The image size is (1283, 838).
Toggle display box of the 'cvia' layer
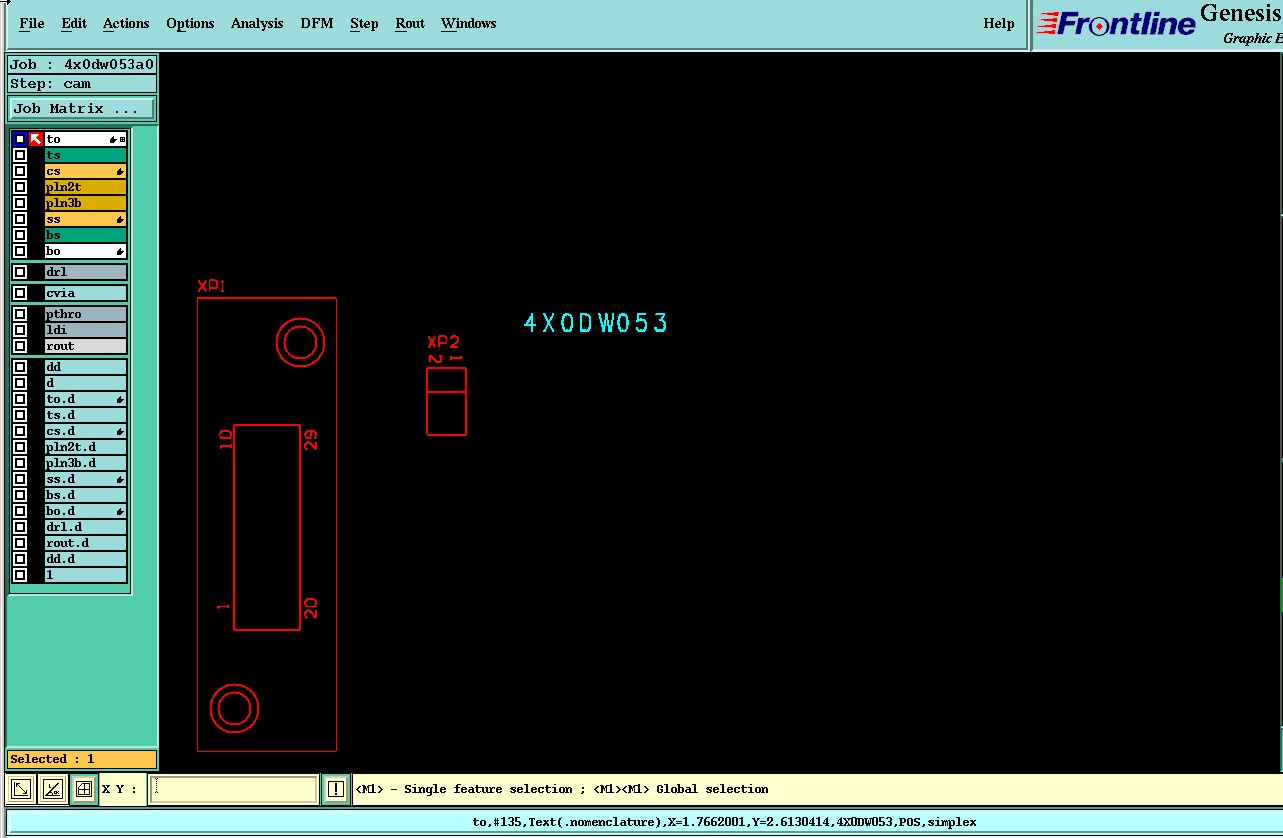(x=20, y=293)
